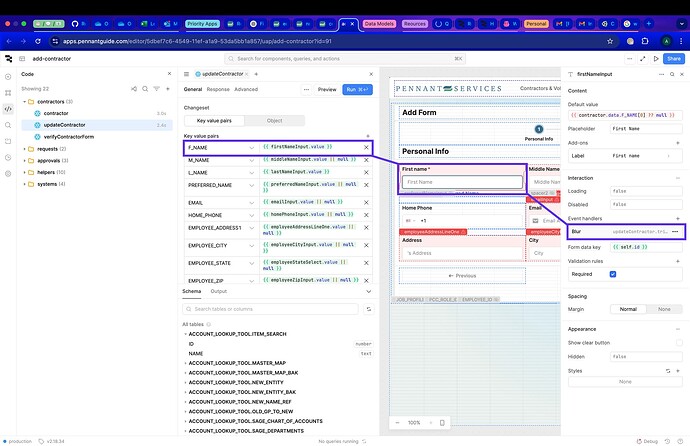690x446 pixels.
Task: Expand the systems folder
Action: 25,184
